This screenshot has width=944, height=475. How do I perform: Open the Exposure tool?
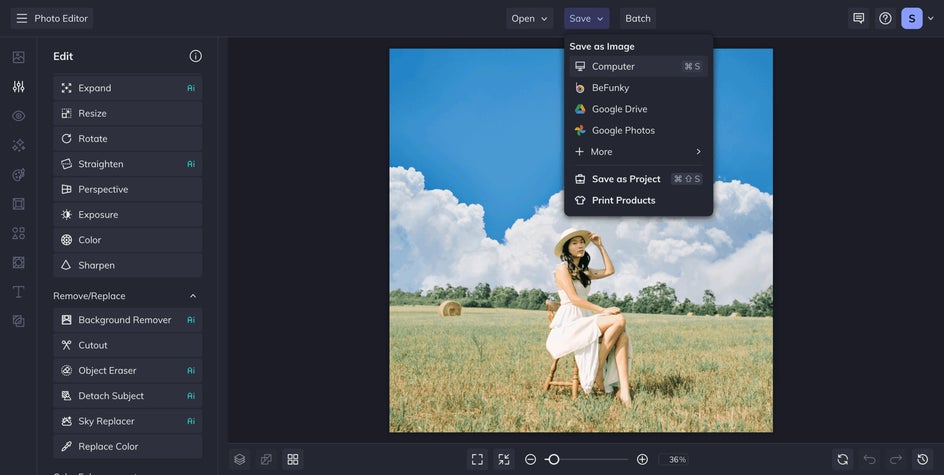click(128, 214)
